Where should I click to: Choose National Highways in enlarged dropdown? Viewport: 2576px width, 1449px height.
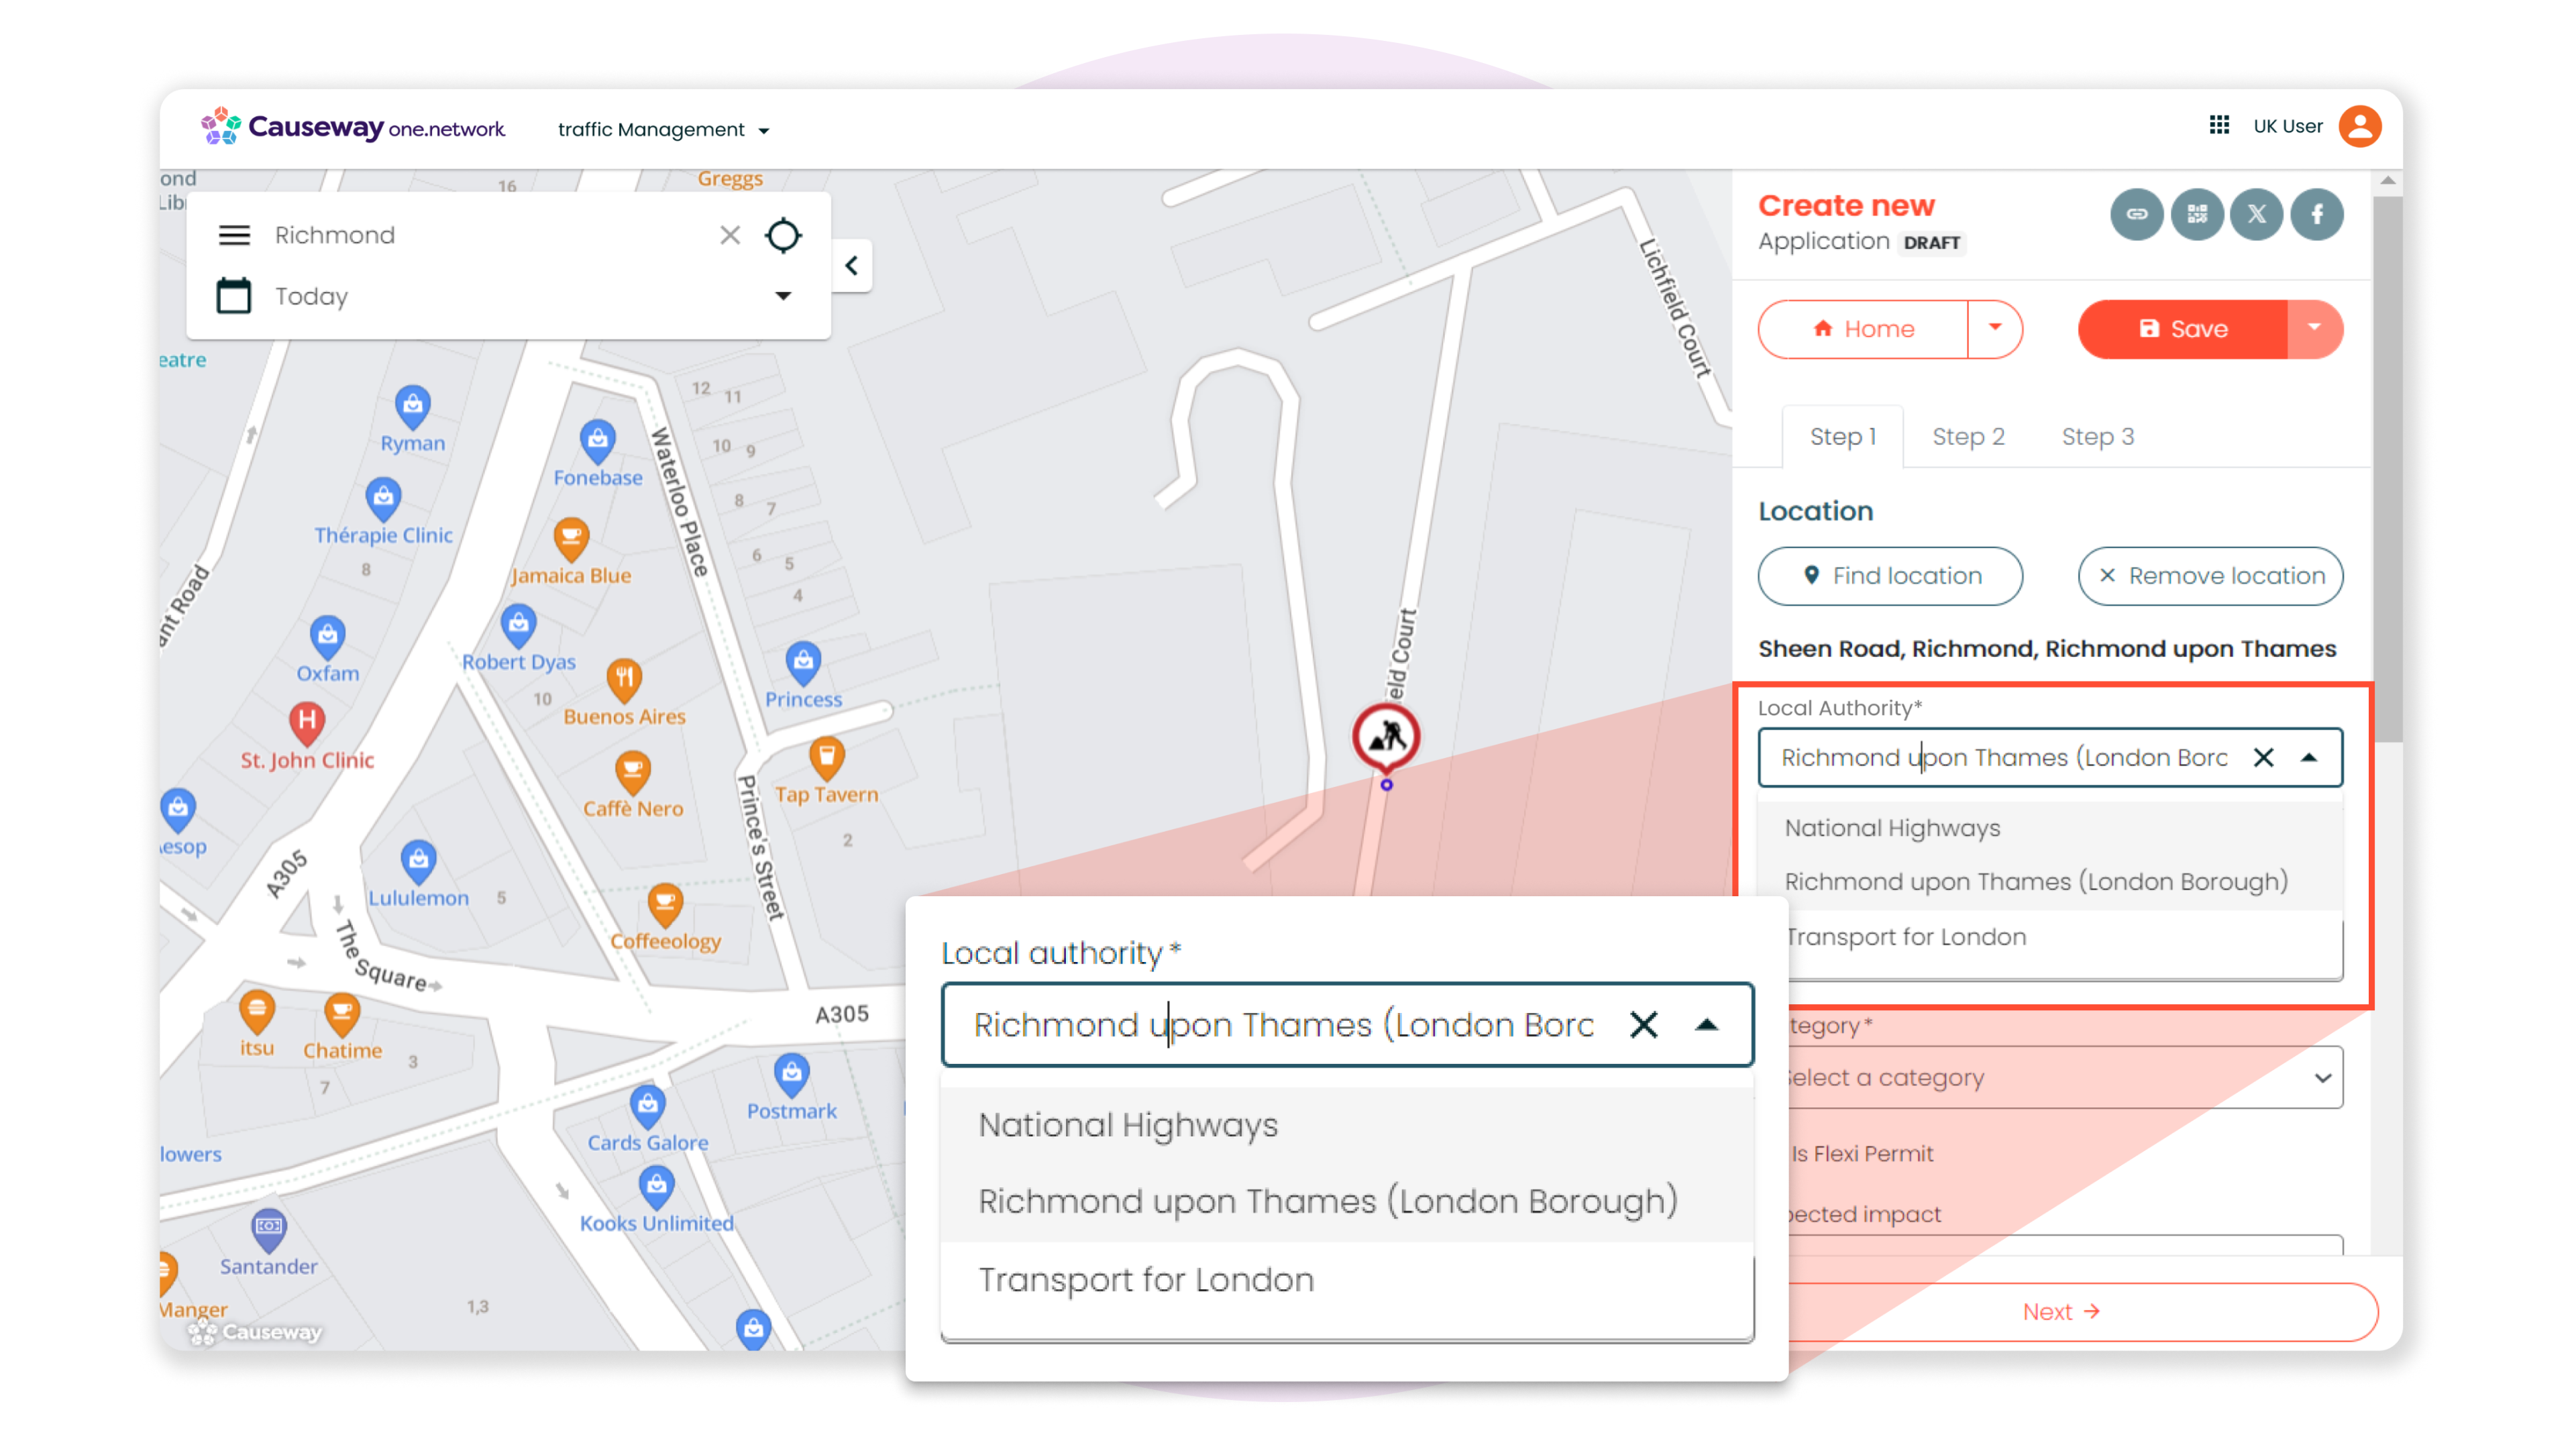(1347, 1125)
